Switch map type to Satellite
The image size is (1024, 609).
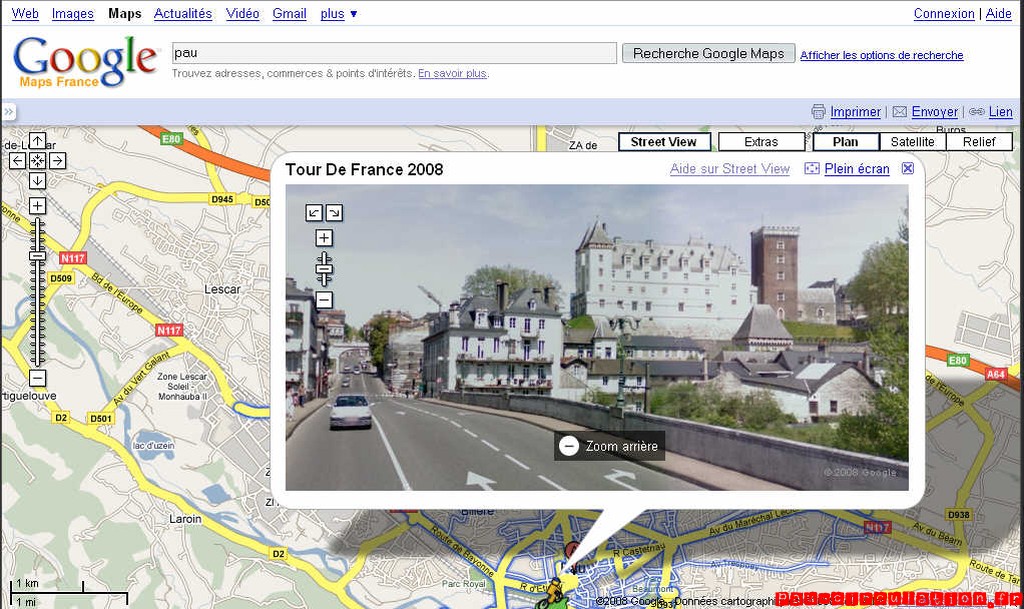[912, 142]
